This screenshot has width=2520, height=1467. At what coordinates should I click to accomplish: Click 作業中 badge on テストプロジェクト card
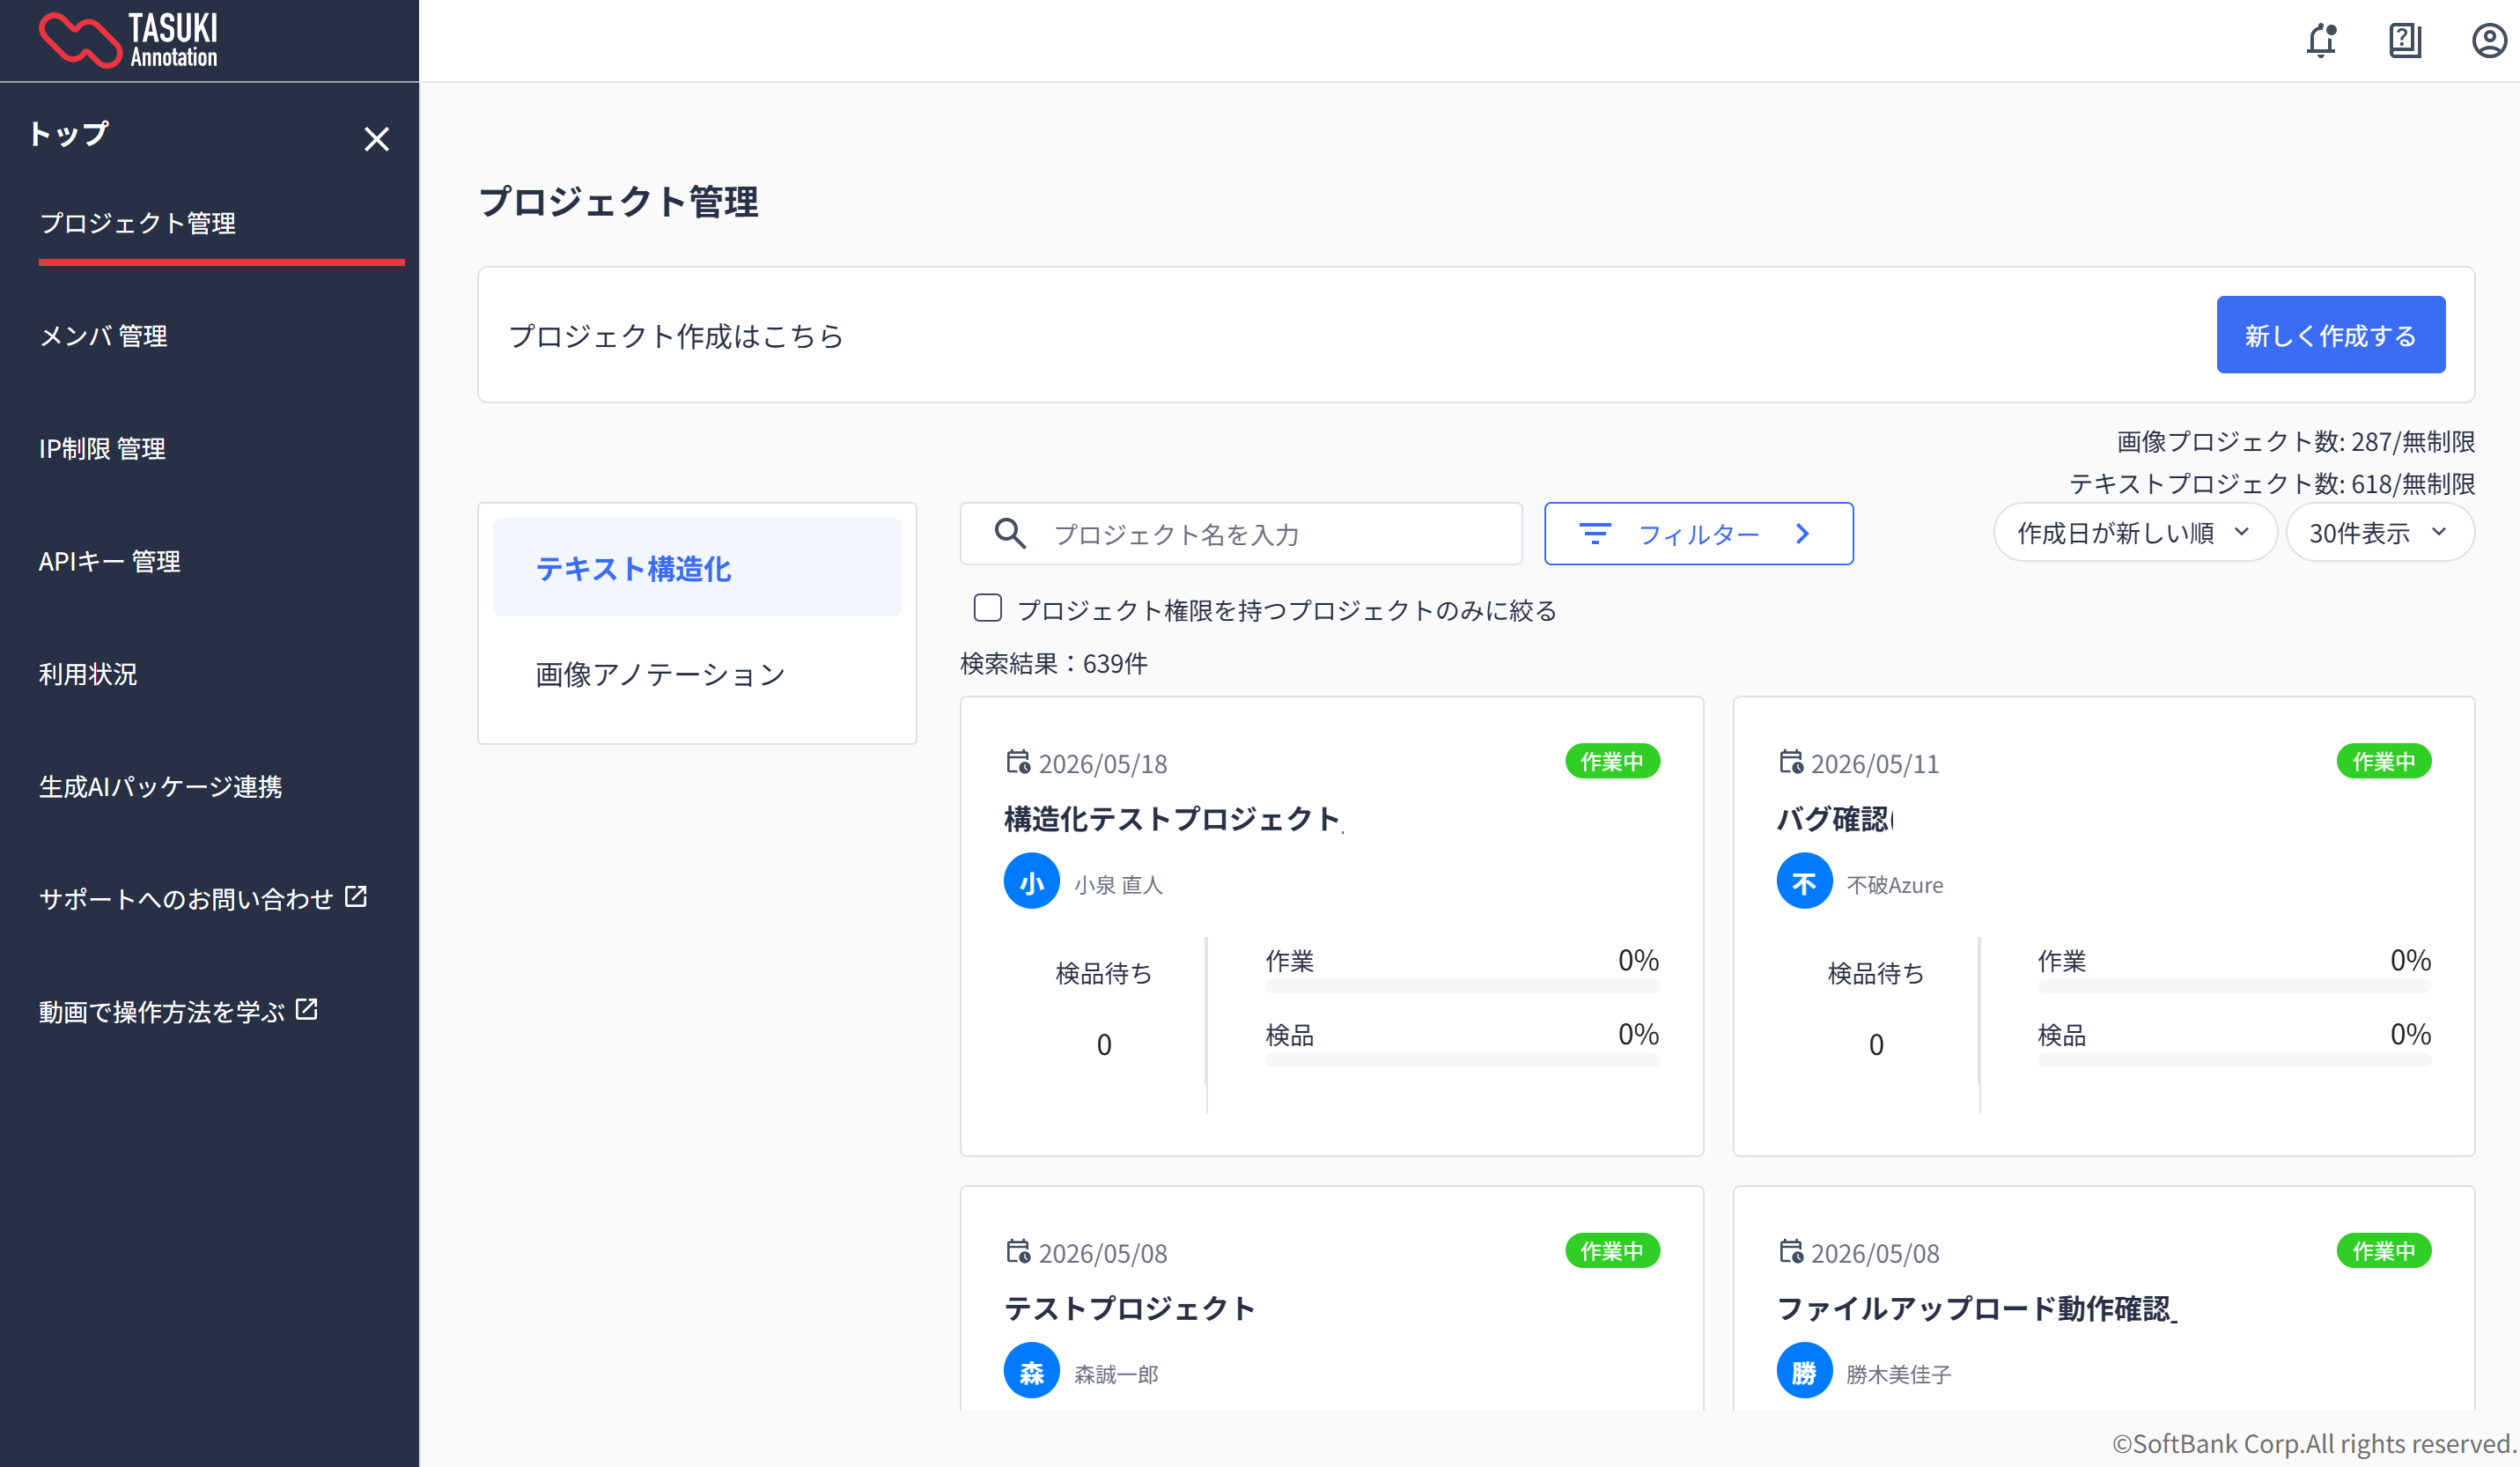tap(1612, 1250)
